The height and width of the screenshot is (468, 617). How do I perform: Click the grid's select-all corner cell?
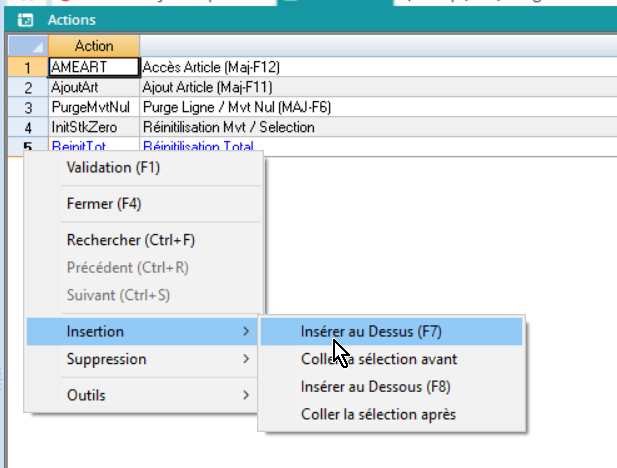pos(27,46)
